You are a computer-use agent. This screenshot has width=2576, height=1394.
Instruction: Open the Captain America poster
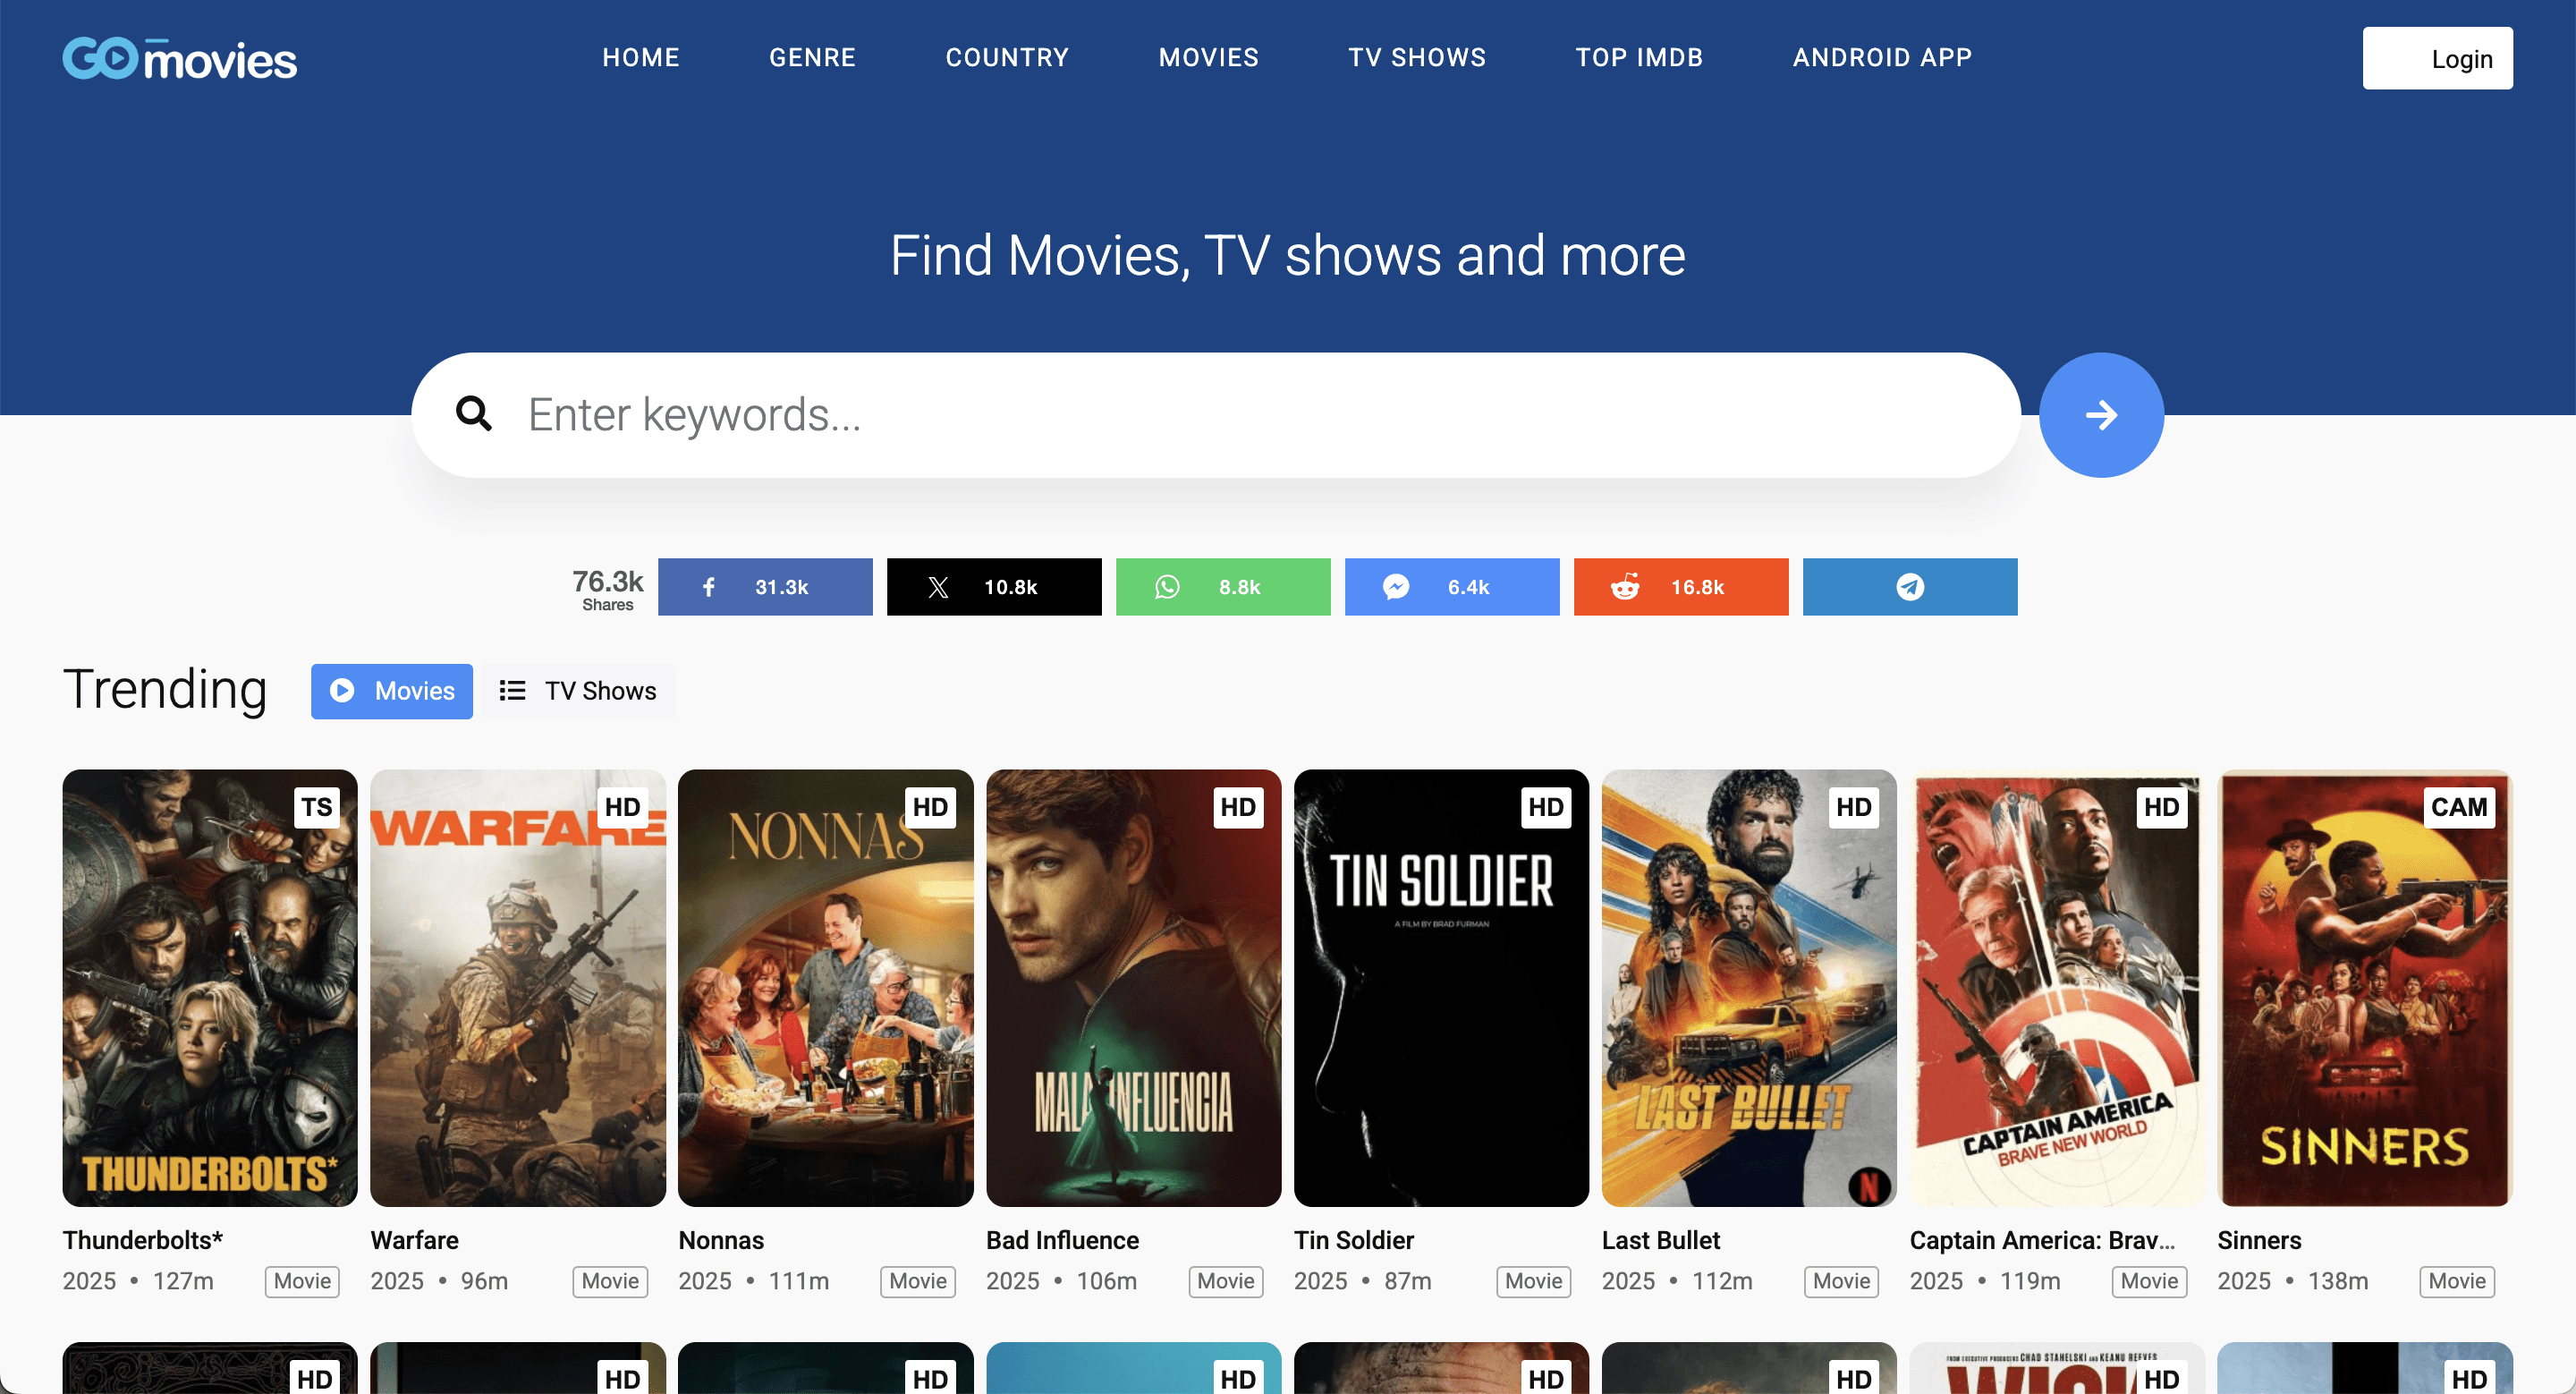tap(2057, 988)
